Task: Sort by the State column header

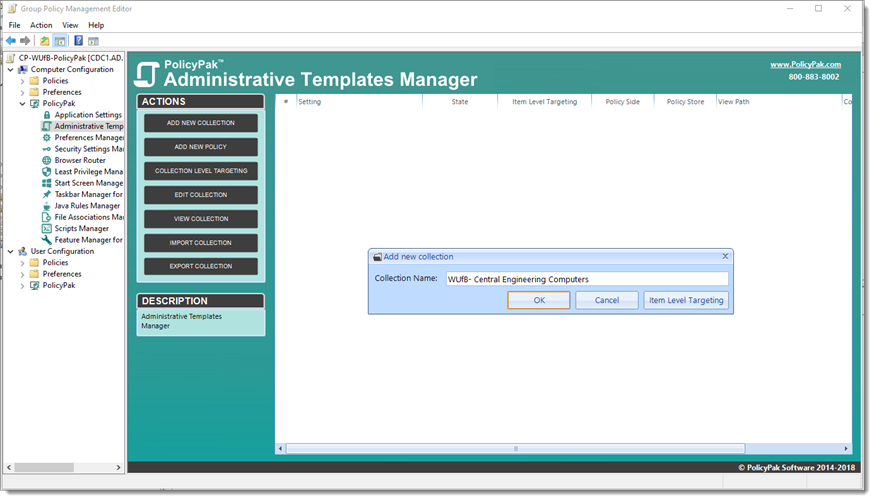Action: tap(460, 102)
